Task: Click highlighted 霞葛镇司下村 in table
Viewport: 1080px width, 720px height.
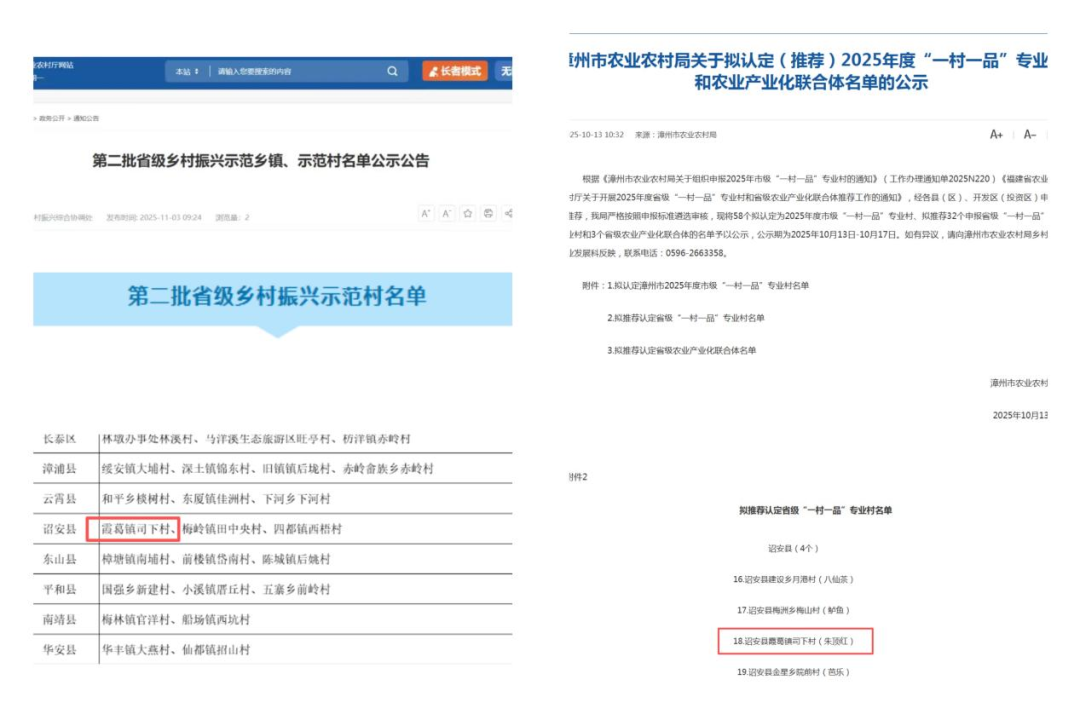Action: click(132, 529)
